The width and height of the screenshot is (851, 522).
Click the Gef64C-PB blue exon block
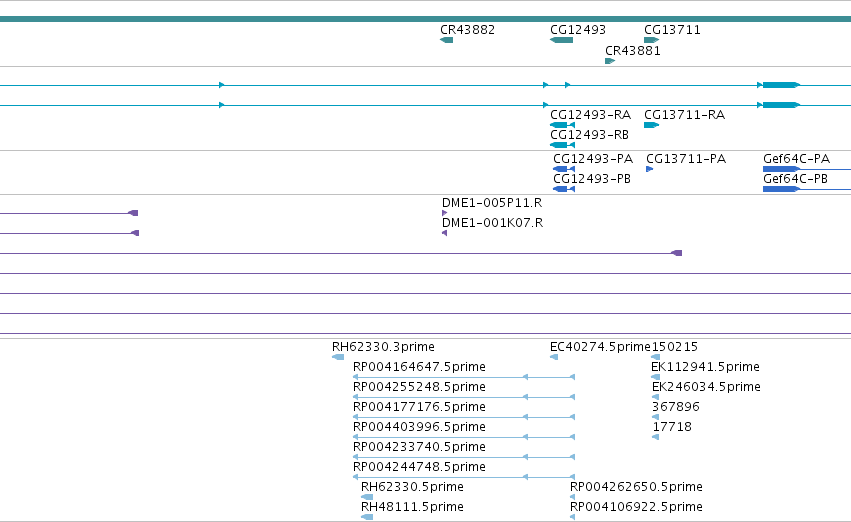pos(781,189)
